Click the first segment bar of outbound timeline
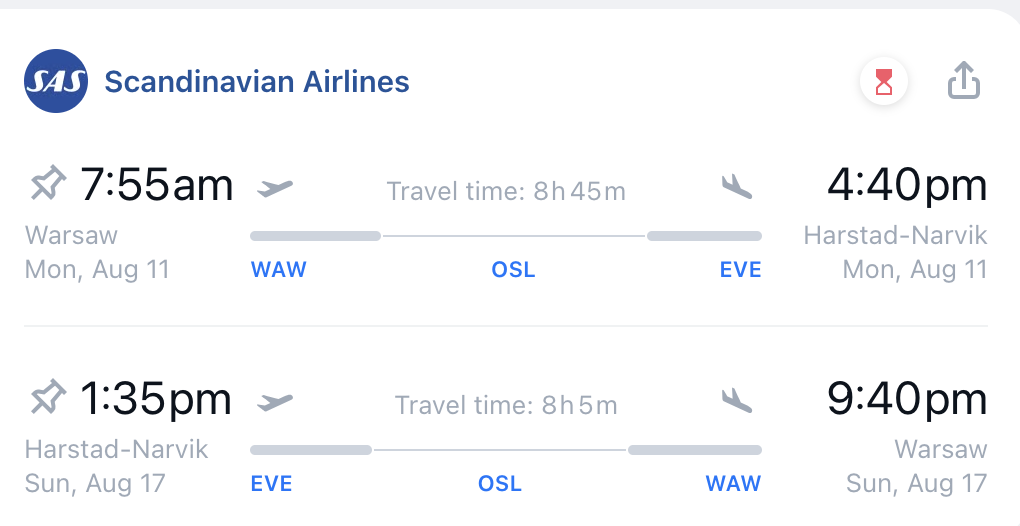This screenshot has width=1020, height=526. [x=315, y=236]
